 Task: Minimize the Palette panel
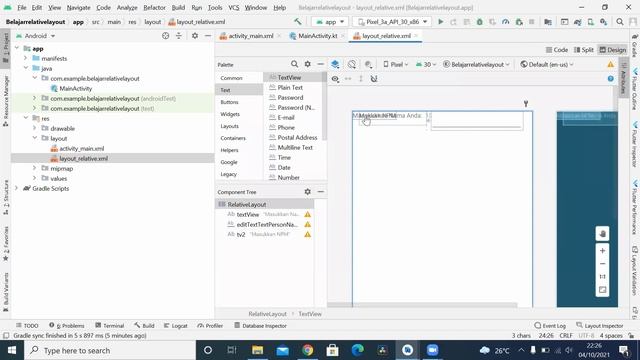tap(320, 64)
